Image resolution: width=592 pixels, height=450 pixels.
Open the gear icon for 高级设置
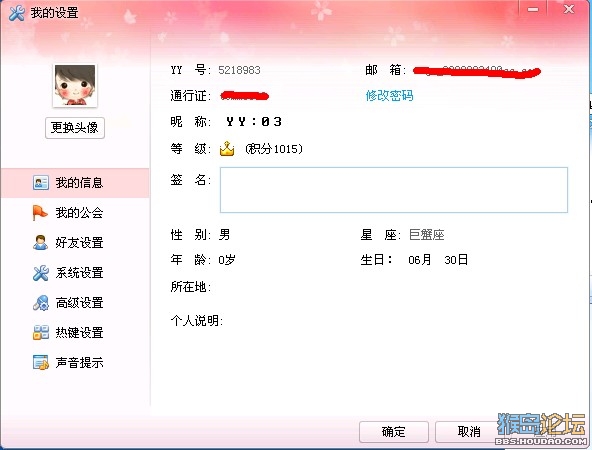pos(40,302)
